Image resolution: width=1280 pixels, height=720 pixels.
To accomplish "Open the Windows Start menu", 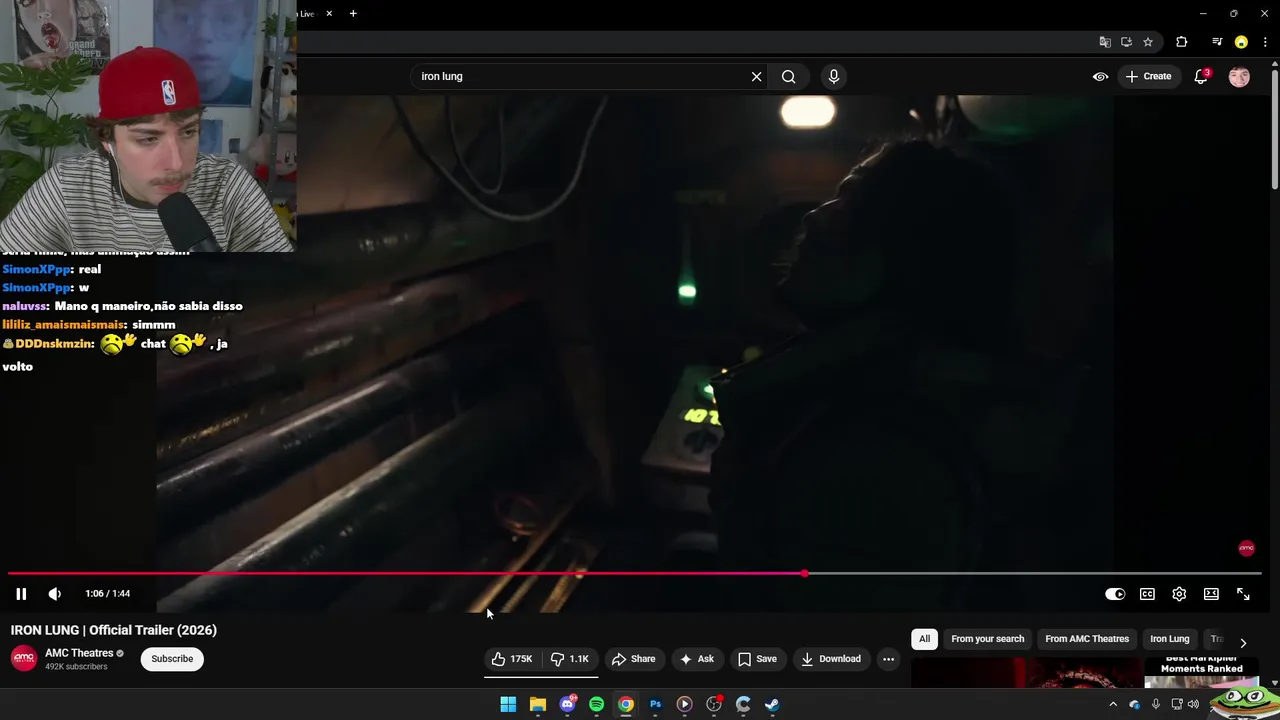I will click(x=508, y=704).
